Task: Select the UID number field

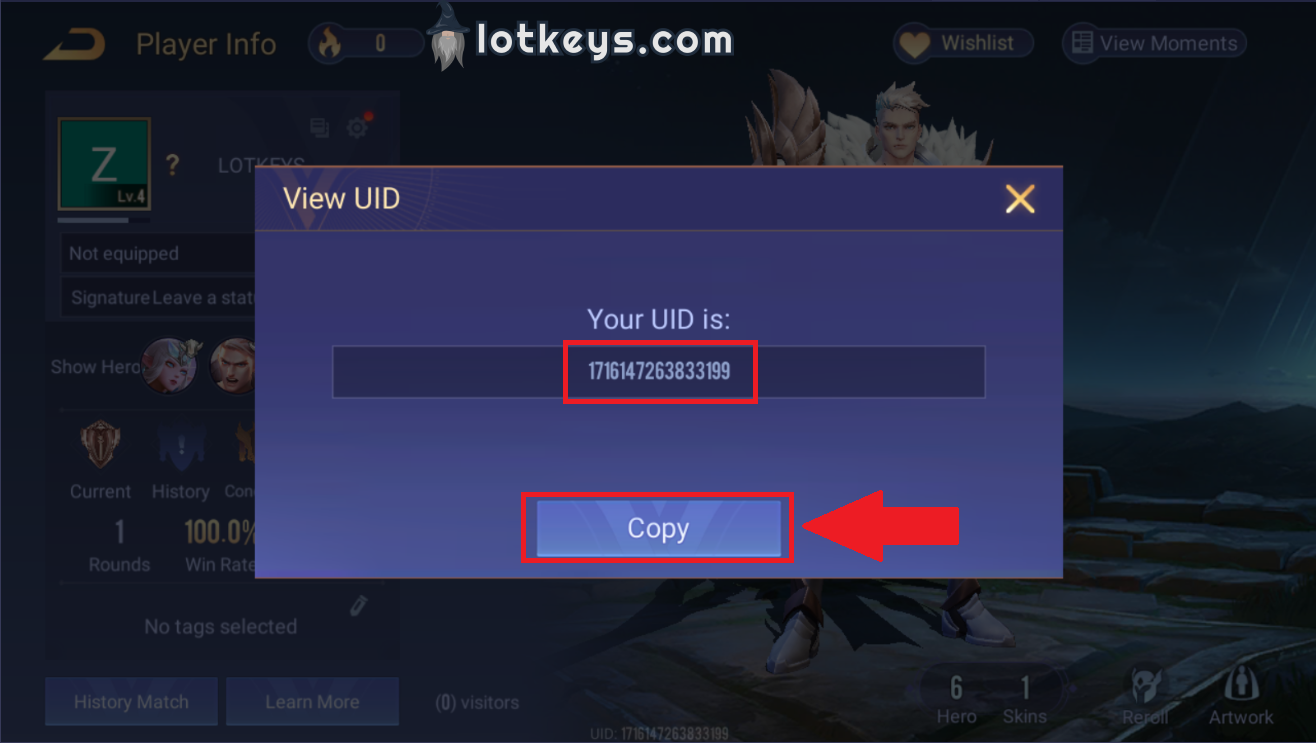Action: (x=659, y=372)
